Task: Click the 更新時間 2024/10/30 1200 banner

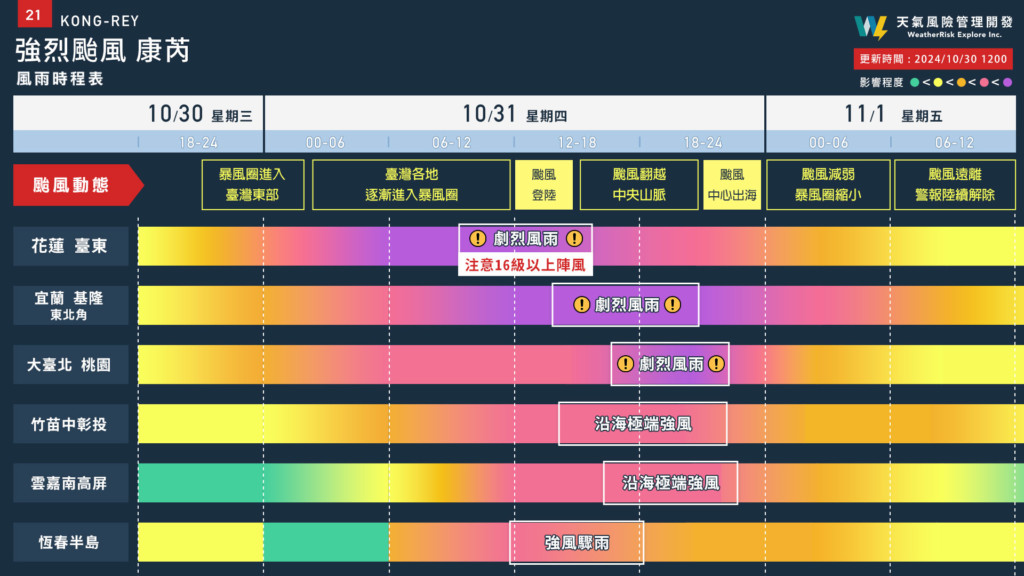Action: click(x=932, y=59)
